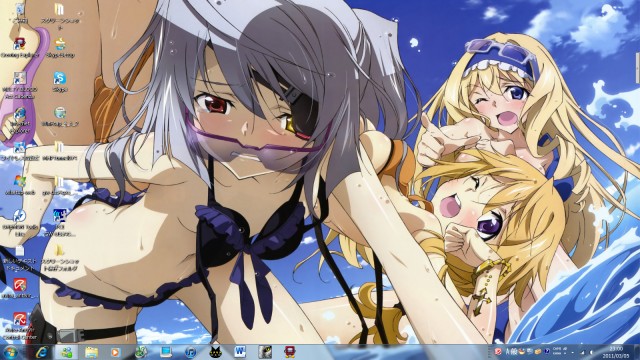
Task: Select the Avira Control Center desktop shortcut
Action: 19,326
